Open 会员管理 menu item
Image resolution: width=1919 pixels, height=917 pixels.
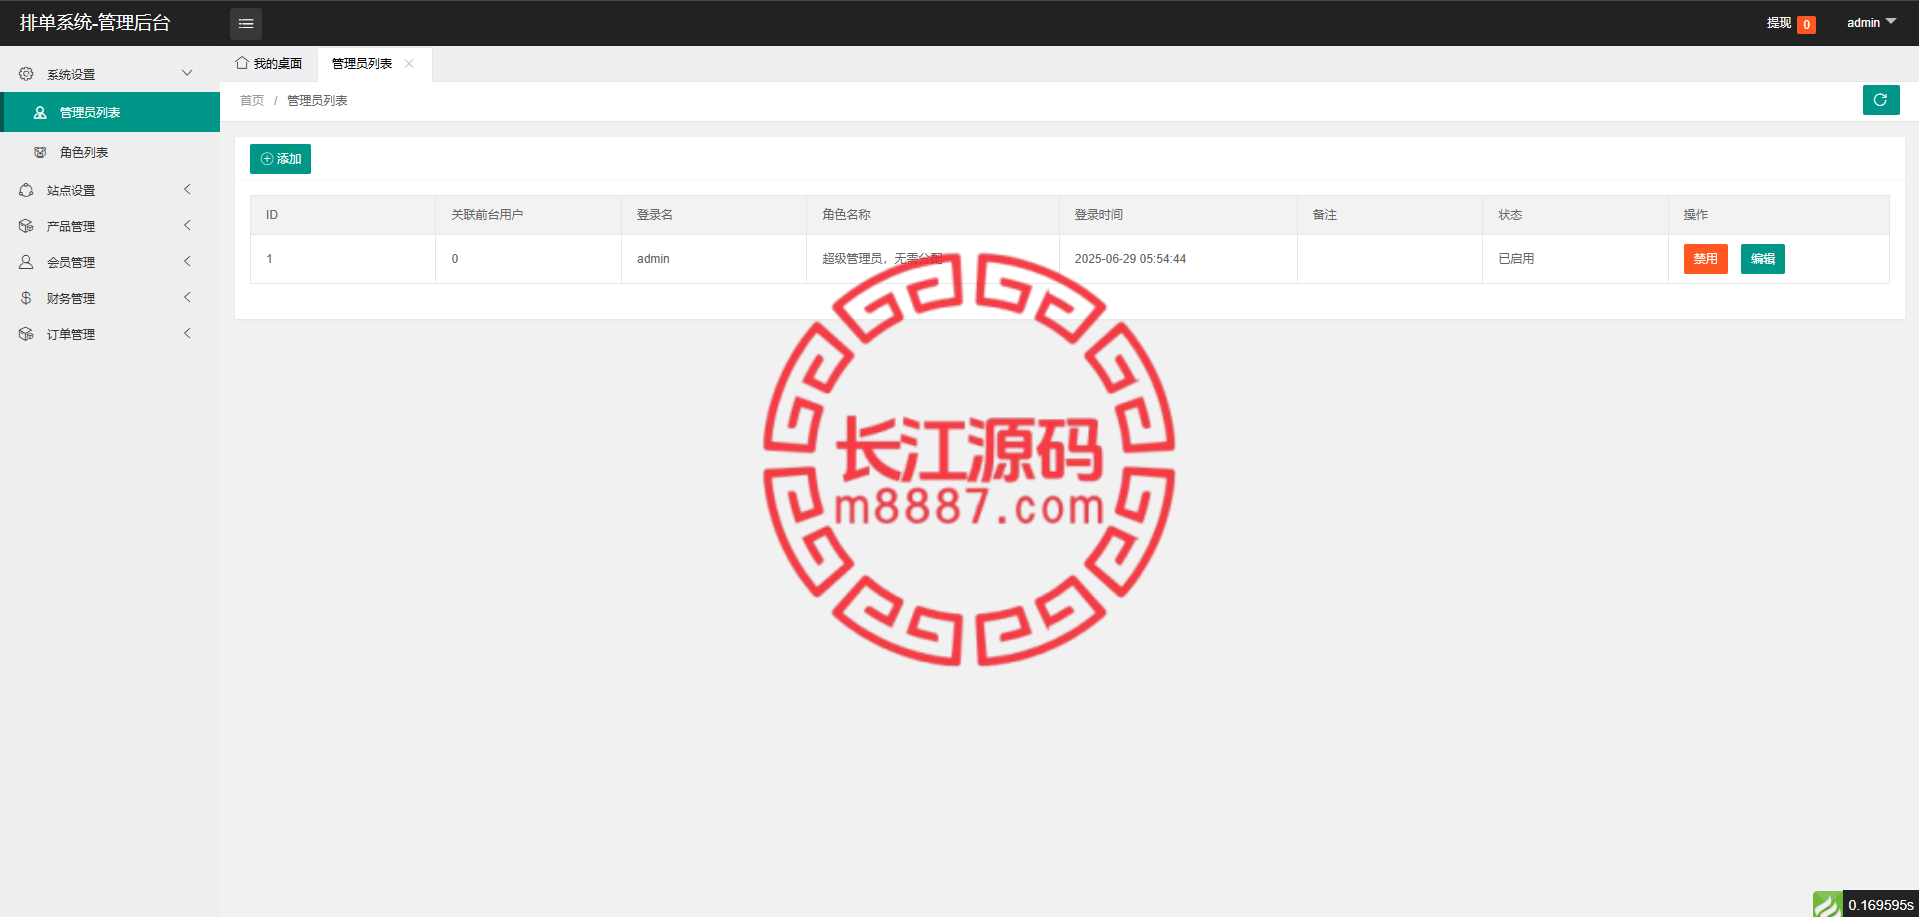point(110,262)
